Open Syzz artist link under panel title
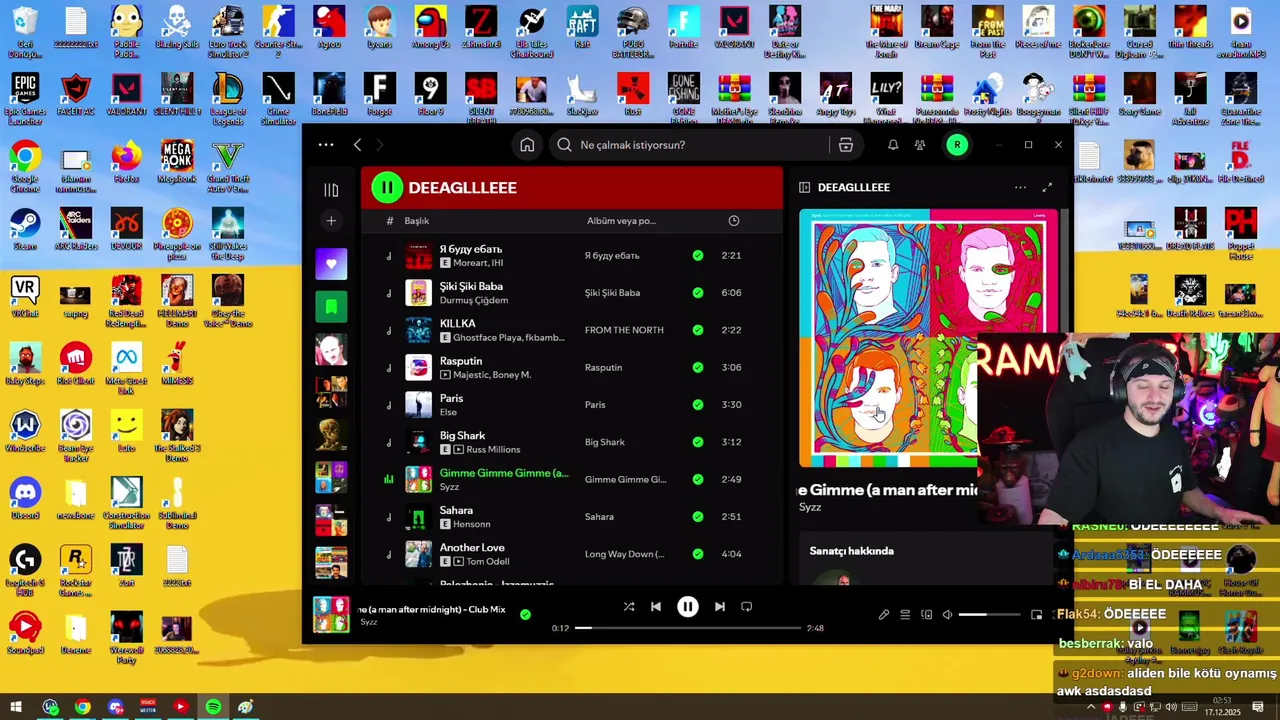 (810, 507)
